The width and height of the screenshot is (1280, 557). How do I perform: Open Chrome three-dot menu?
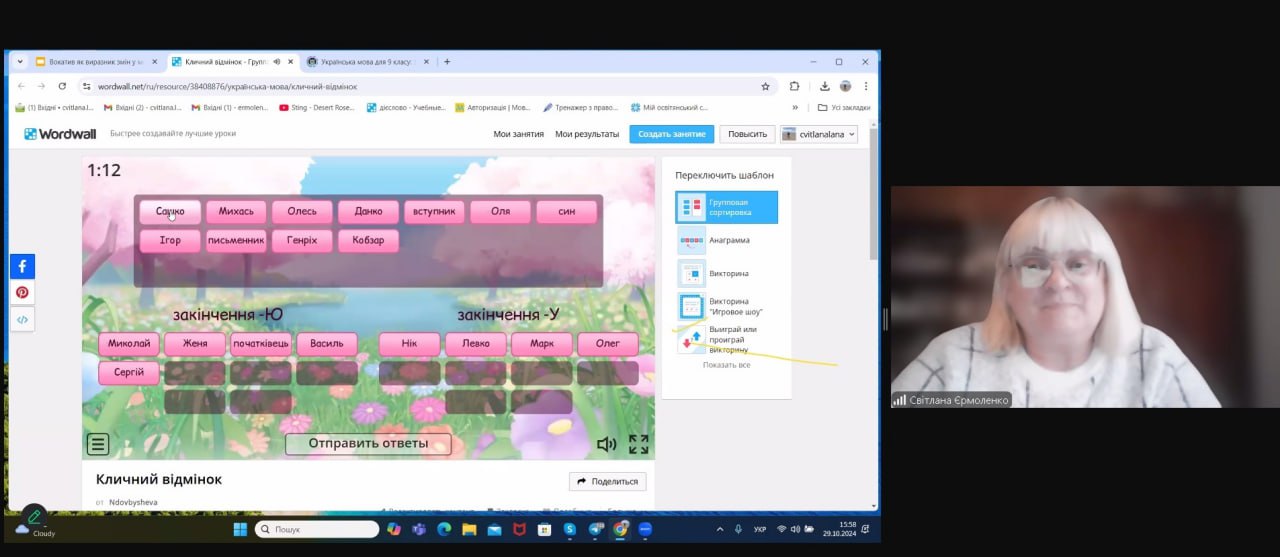866,86
